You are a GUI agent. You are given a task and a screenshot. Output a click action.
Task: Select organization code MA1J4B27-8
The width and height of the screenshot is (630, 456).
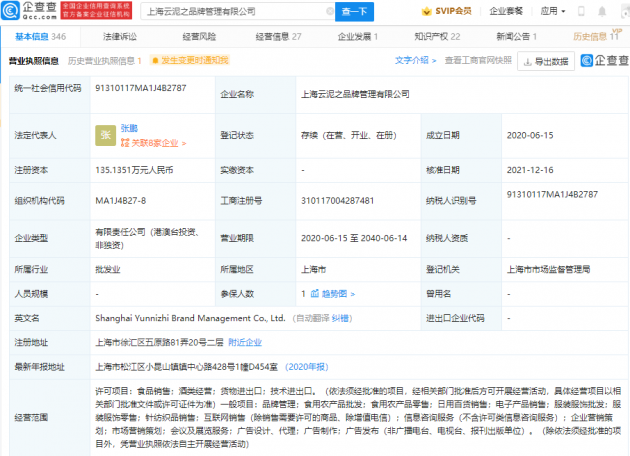pyautogui.click(x=121, y=200)
